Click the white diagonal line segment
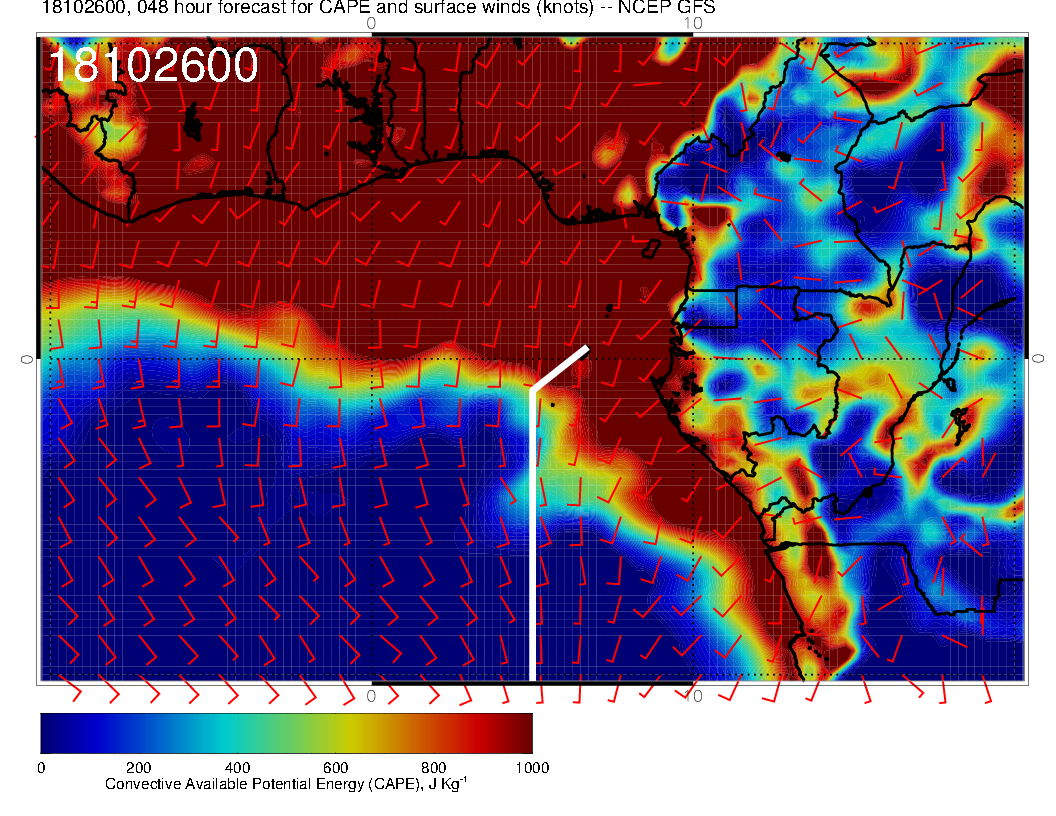The image size is (1056, 816). tap(560, 368)
